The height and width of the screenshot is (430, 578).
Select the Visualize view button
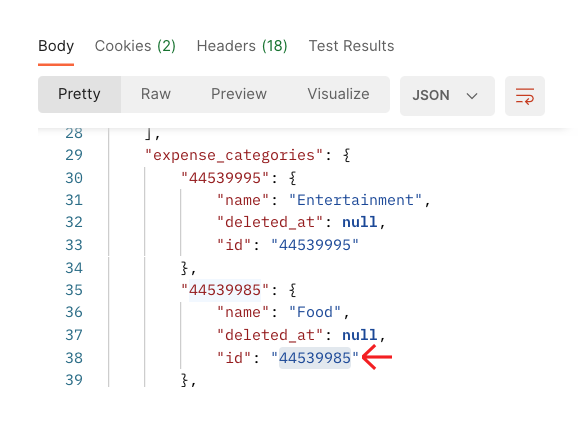pos(338,94)
